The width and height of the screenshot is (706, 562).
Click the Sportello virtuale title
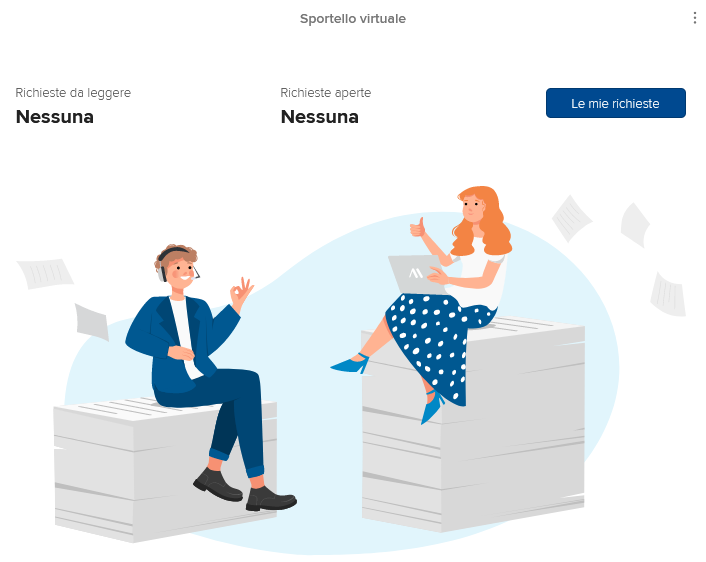(x=353, y=19)
